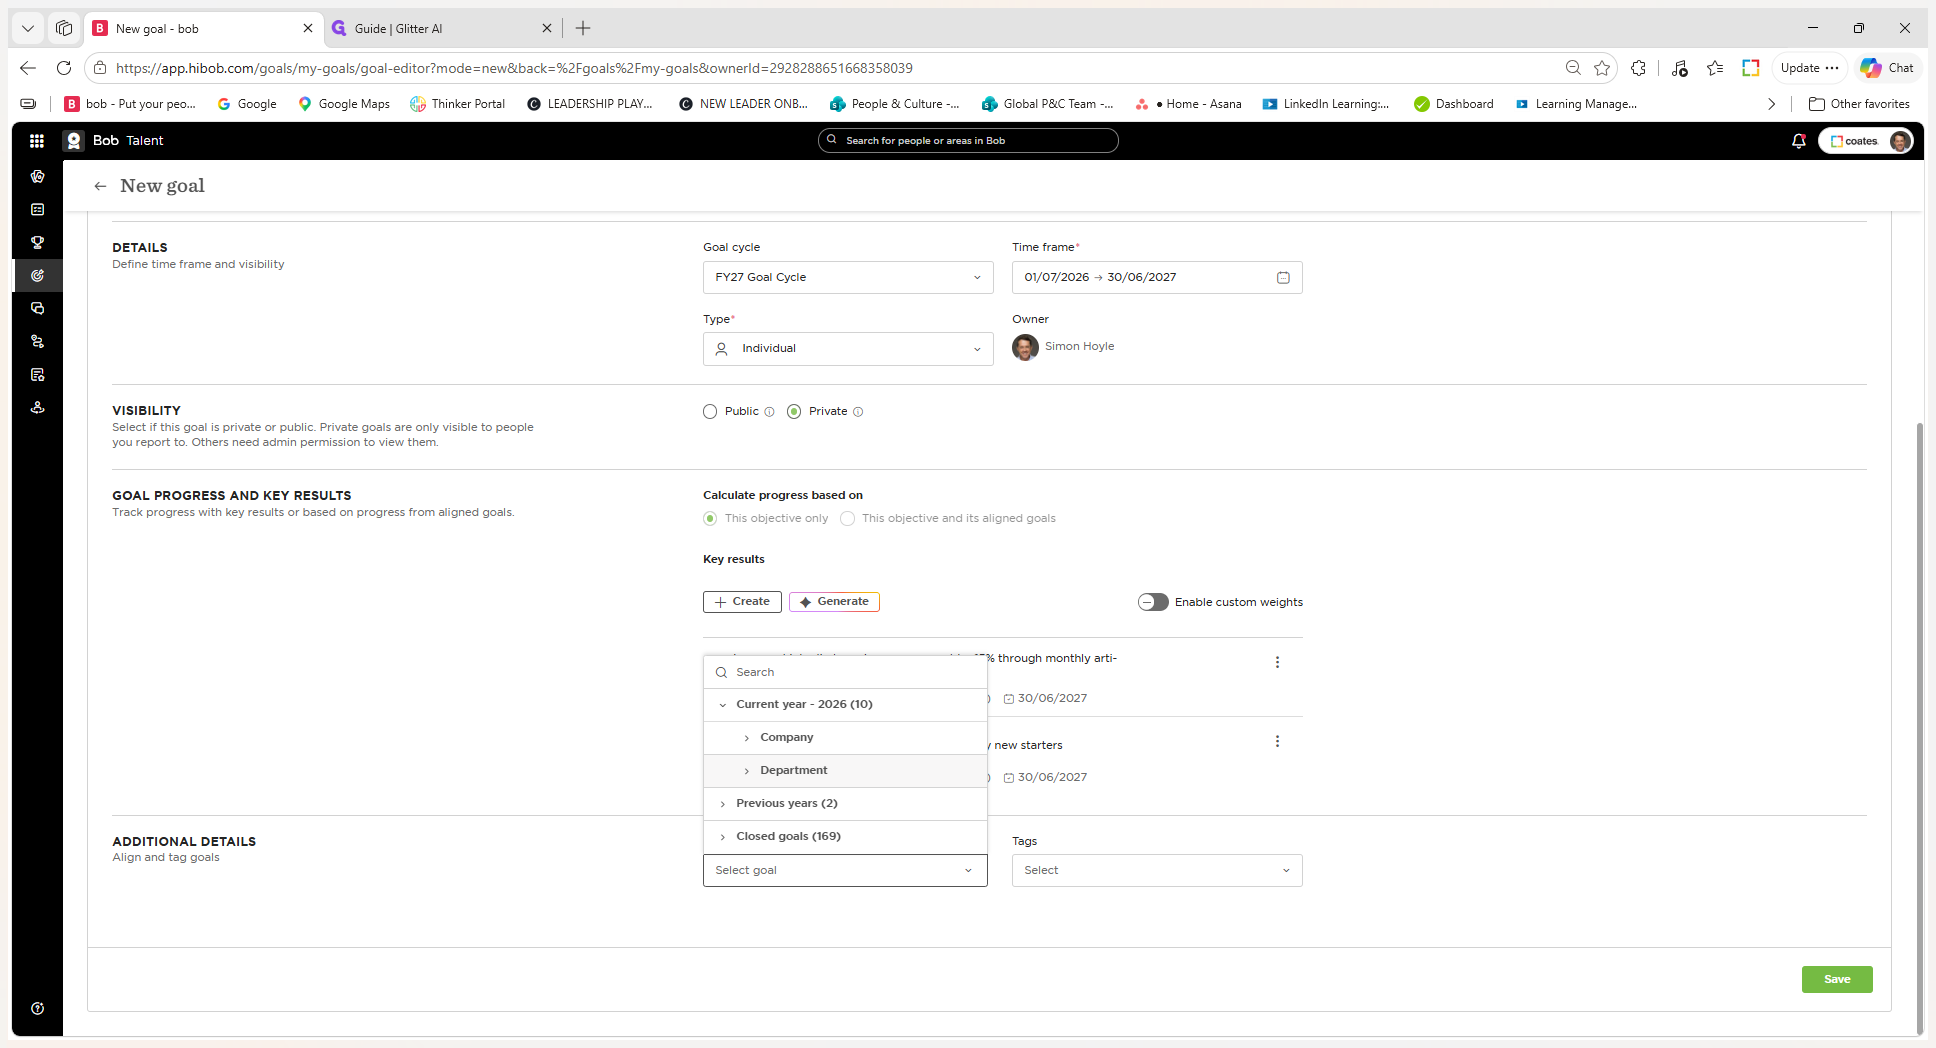Show info tooltip next to Private
The image size is (1936, 1048).
click(858, 412)
